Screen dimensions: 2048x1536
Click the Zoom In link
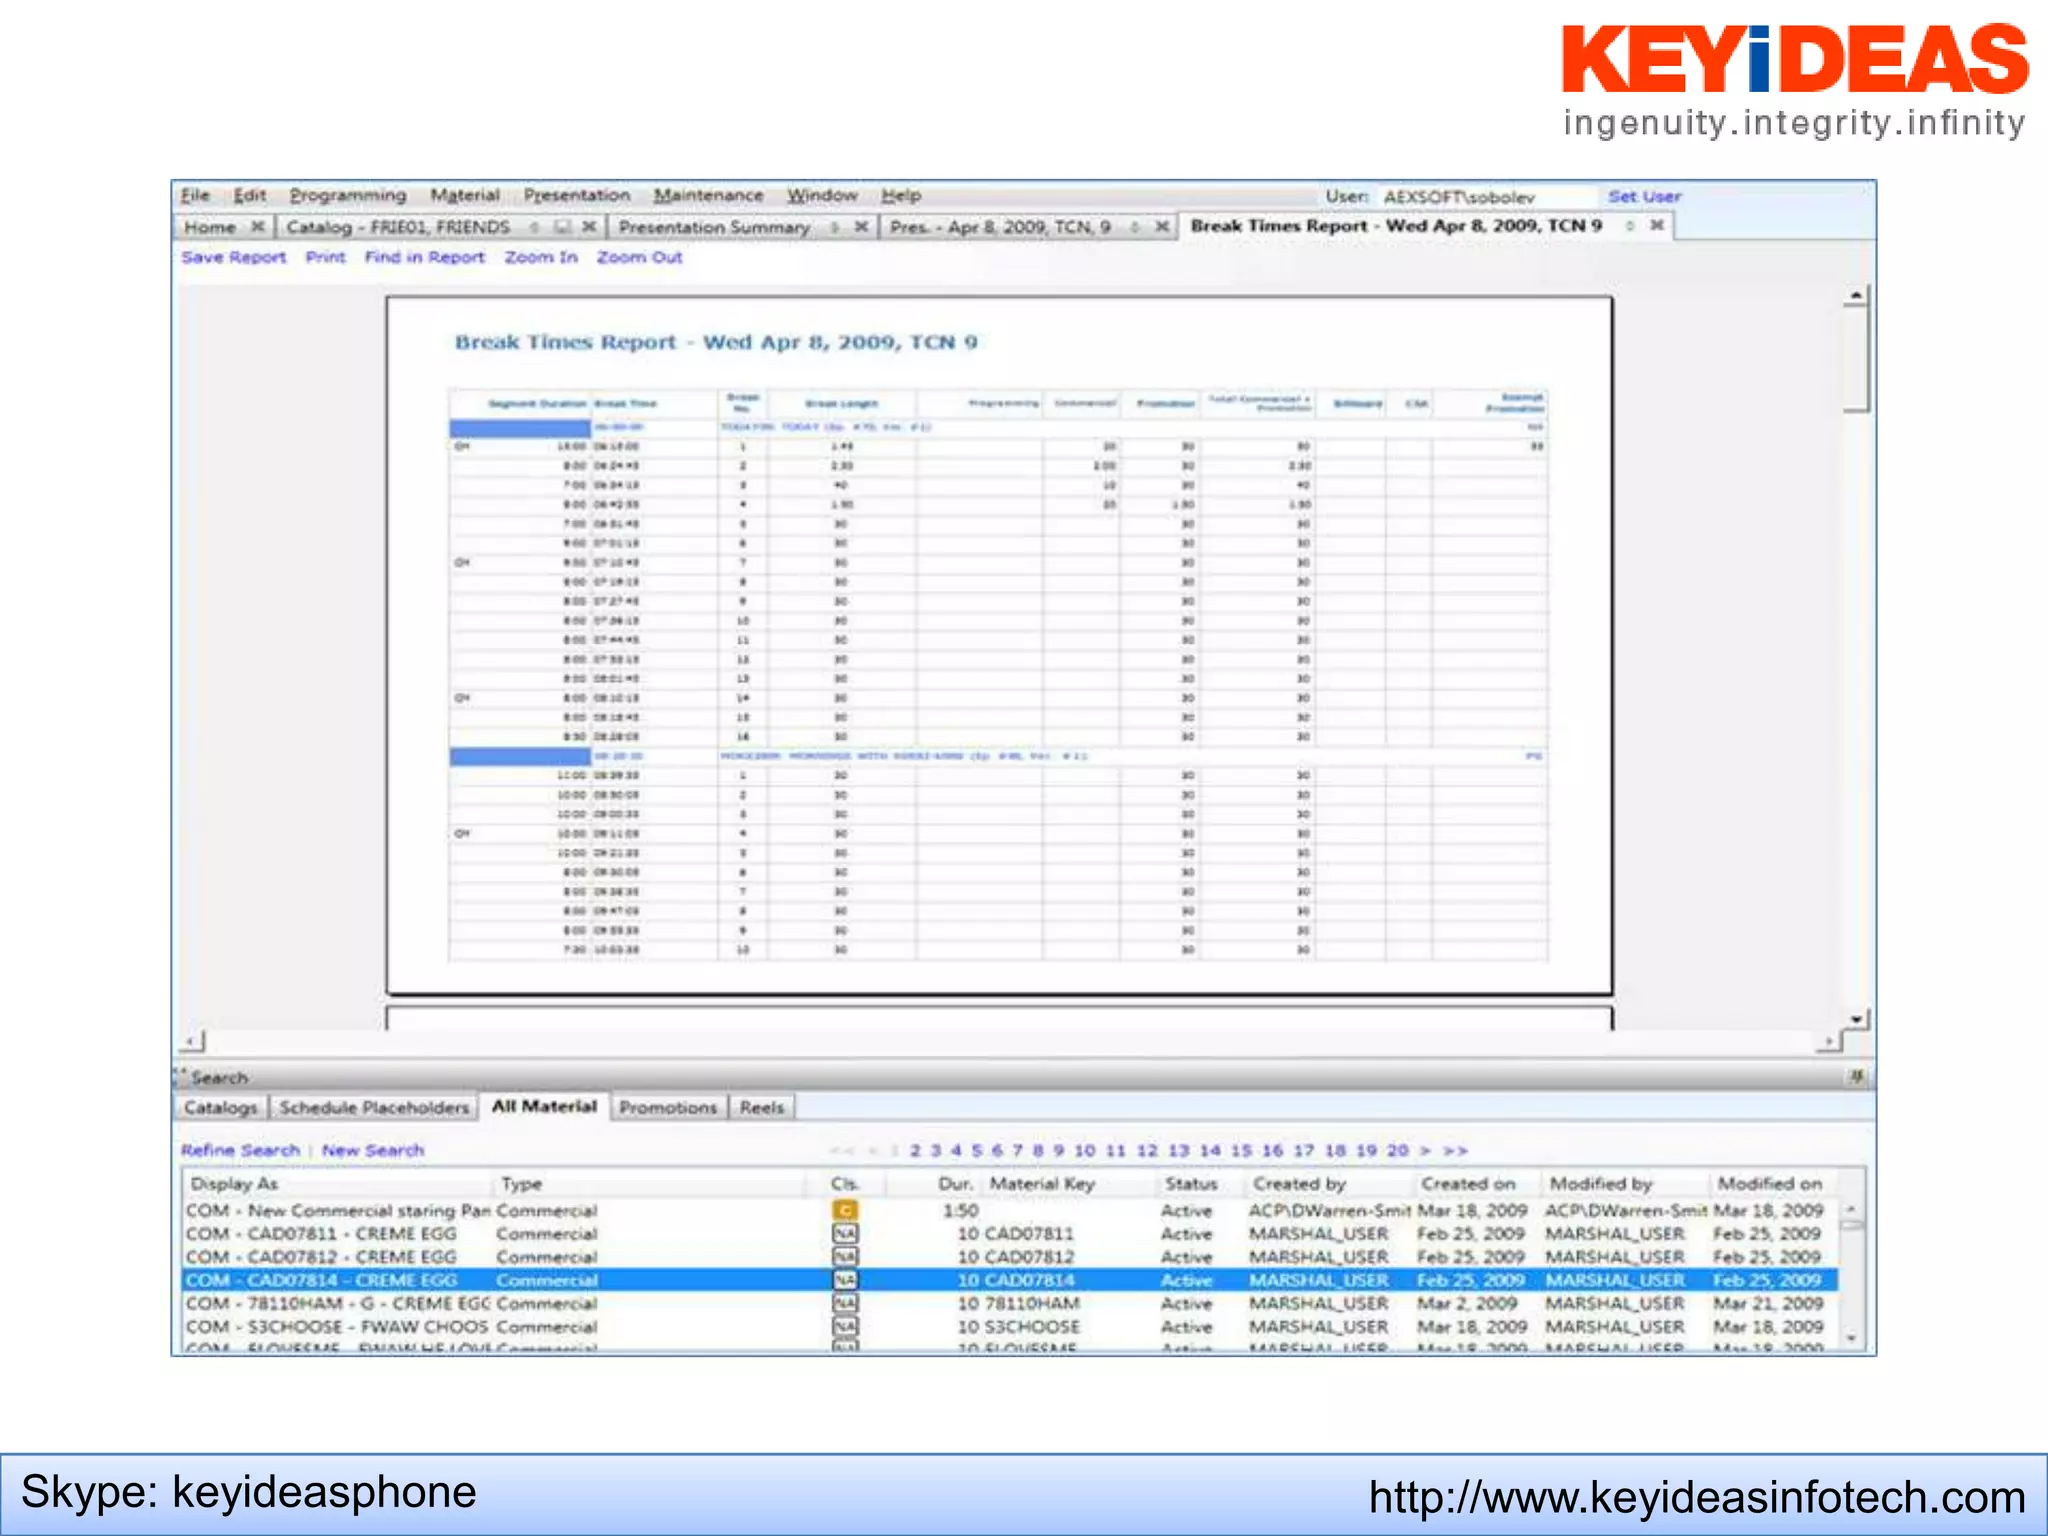pyautogui.click(x=541, y=257)
